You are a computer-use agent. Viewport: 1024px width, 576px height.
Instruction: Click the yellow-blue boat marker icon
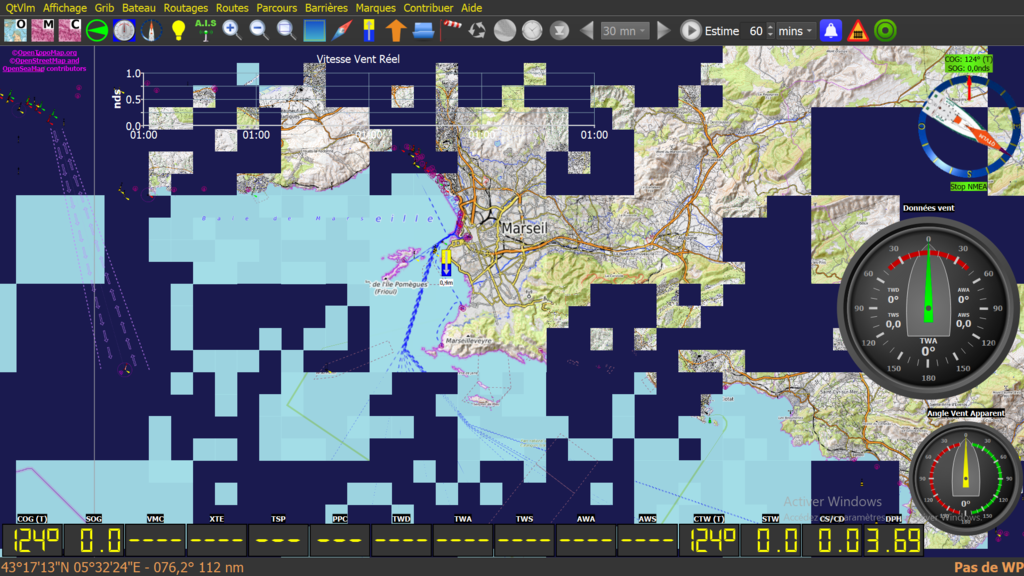tap(369, 31)
